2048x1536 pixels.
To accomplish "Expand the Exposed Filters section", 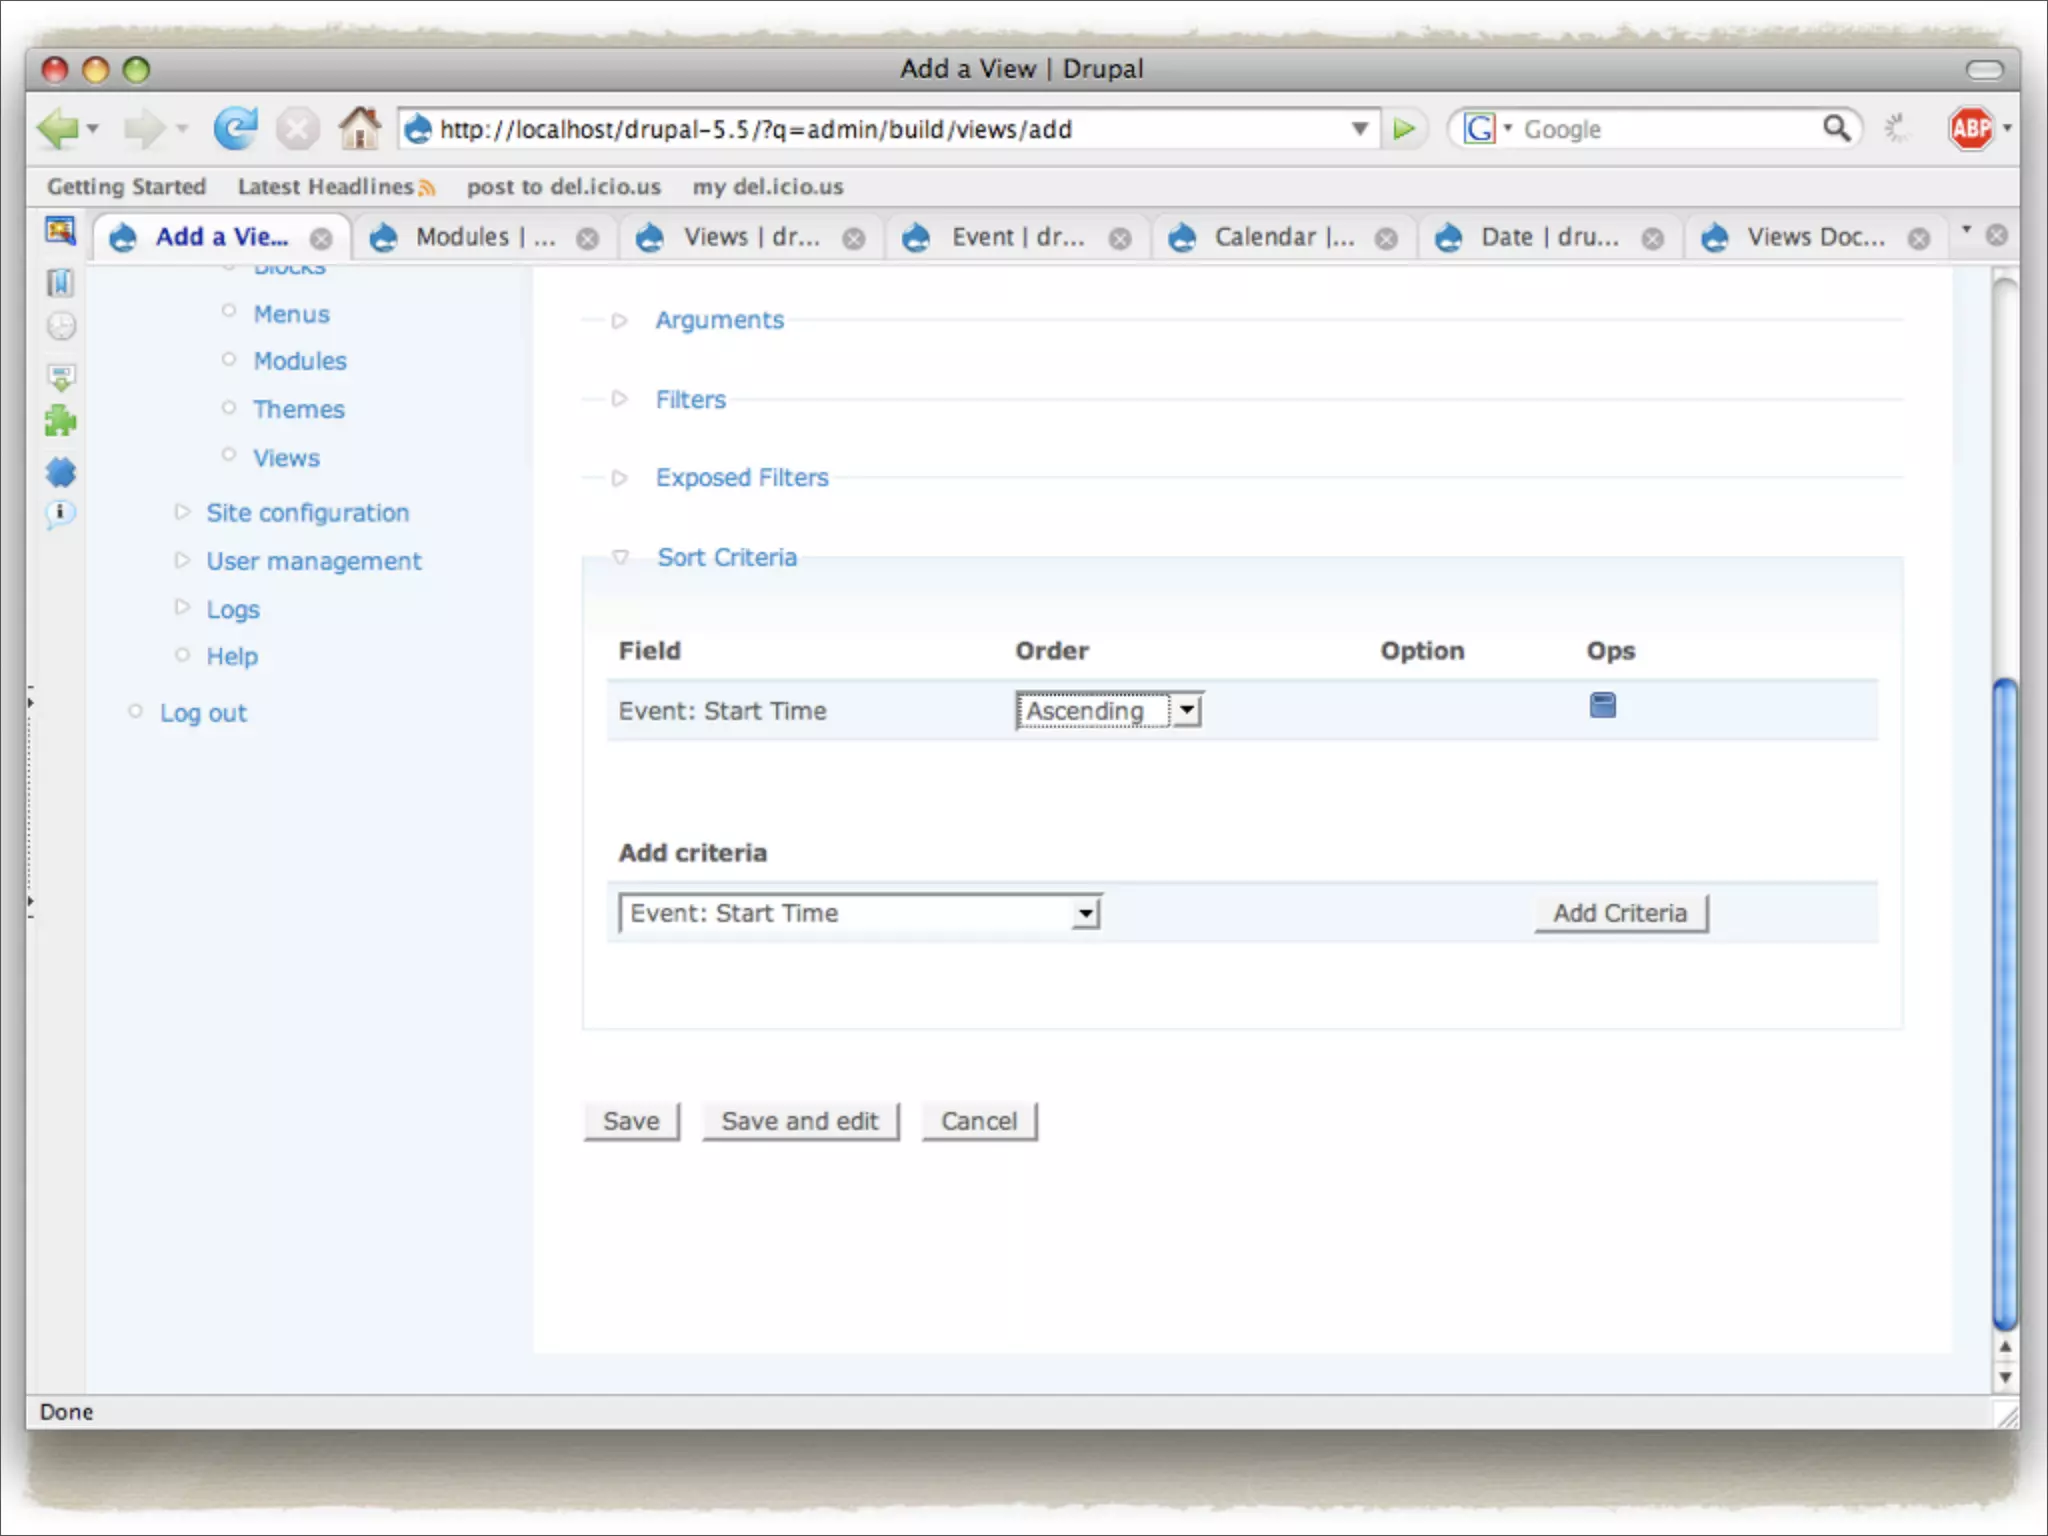I will 741,478.
